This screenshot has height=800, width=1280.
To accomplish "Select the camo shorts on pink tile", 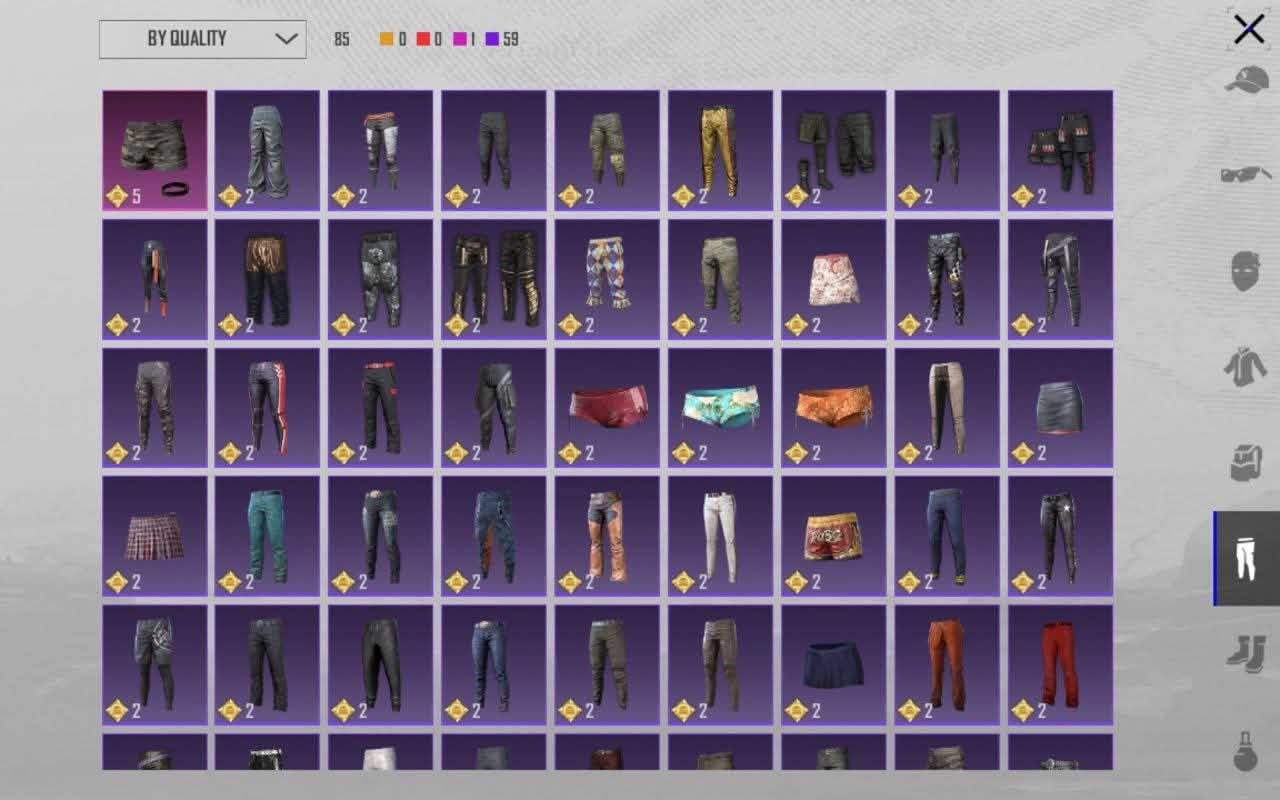I will [155, 150].
